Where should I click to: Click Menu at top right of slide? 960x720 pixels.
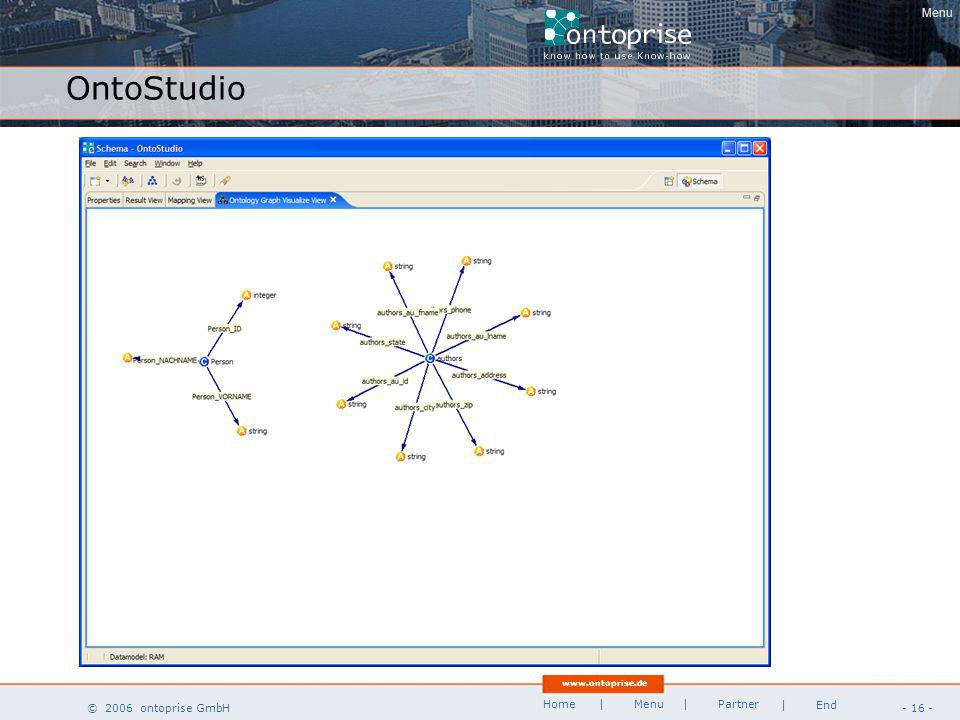937,13
